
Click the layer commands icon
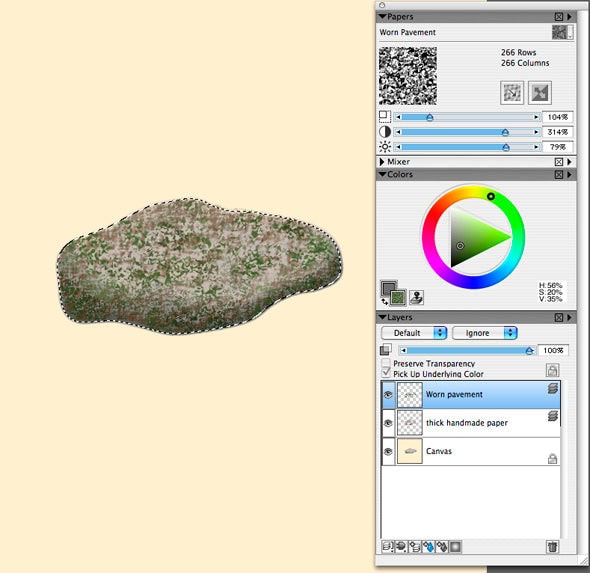[x=387, y=546]
